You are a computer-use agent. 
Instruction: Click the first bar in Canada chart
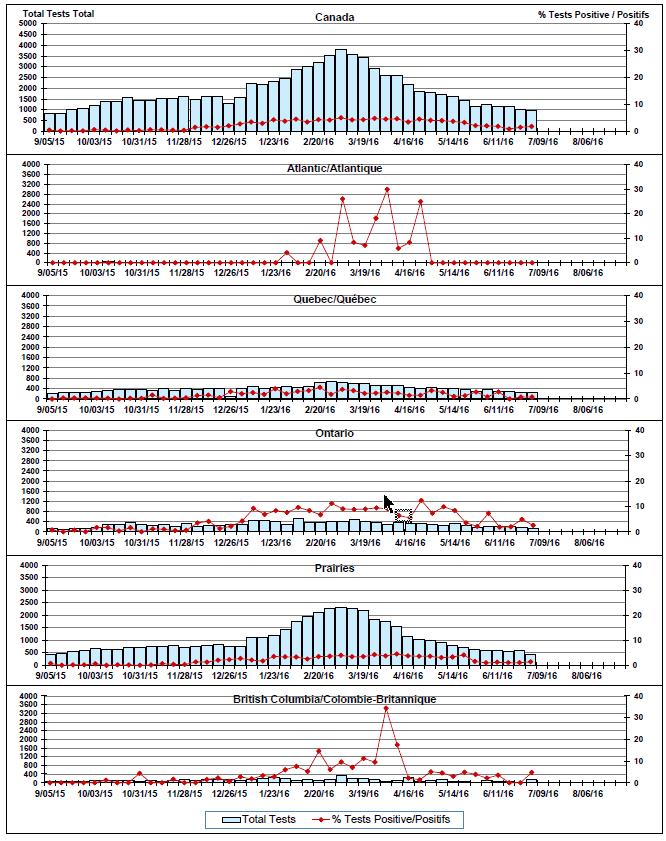coord(50,122)
